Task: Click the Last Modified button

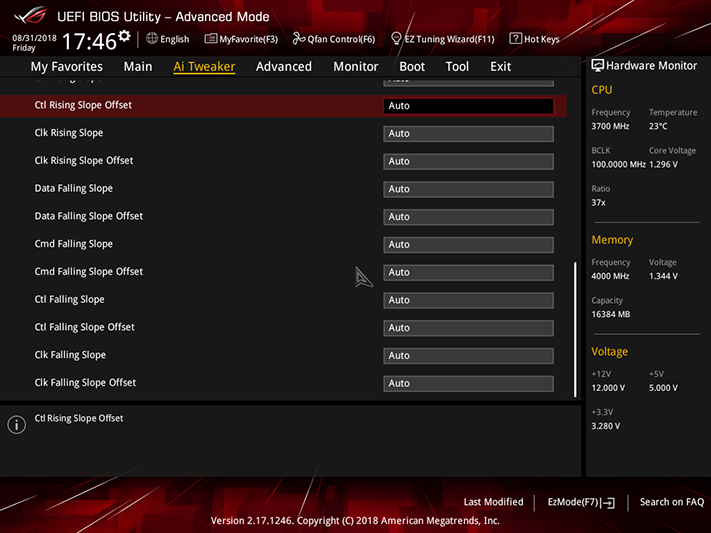Action: [493, 502]
